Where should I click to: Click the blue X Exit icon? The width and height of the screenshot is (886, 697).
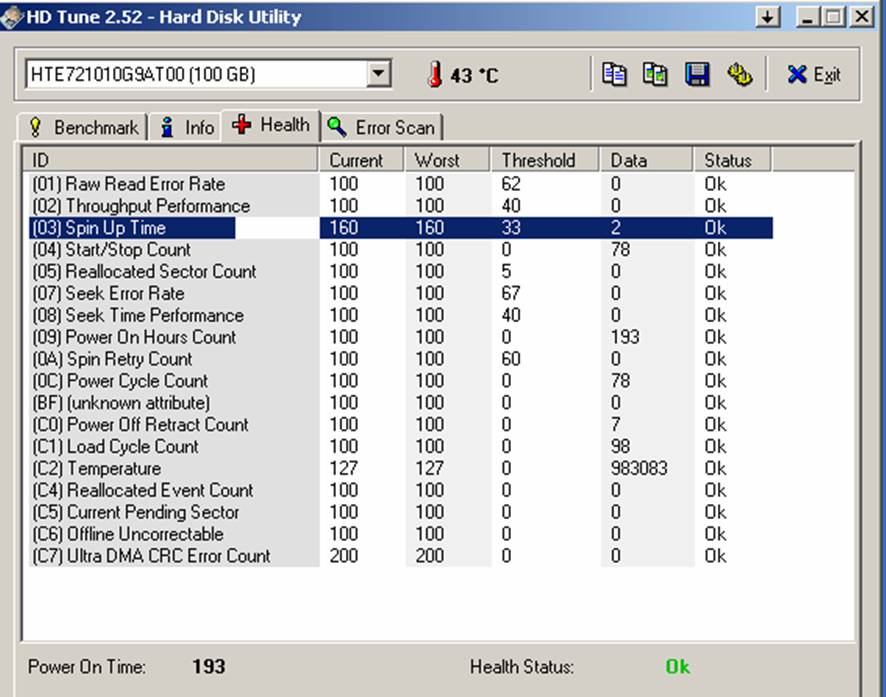point(797,75)
